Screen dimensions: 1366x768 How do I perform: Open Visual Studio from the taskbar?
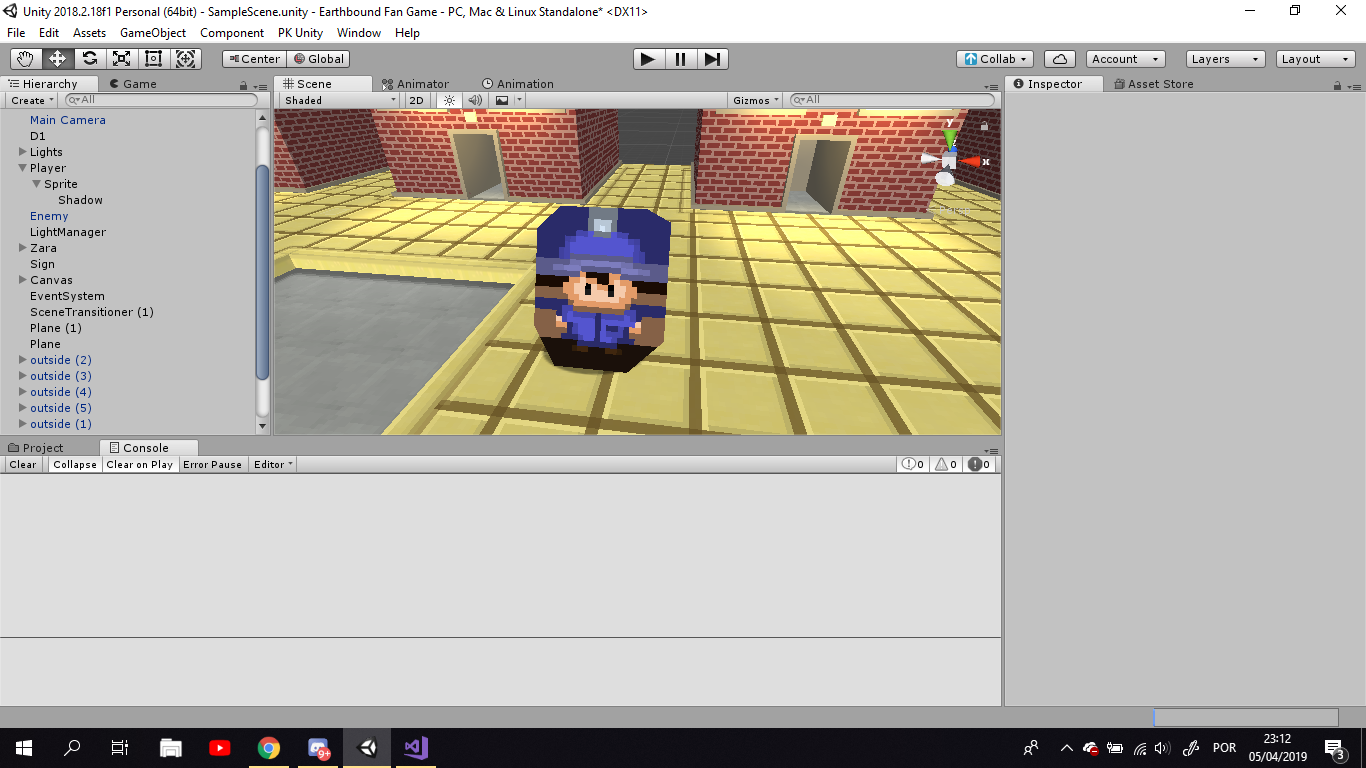[416, 748]
